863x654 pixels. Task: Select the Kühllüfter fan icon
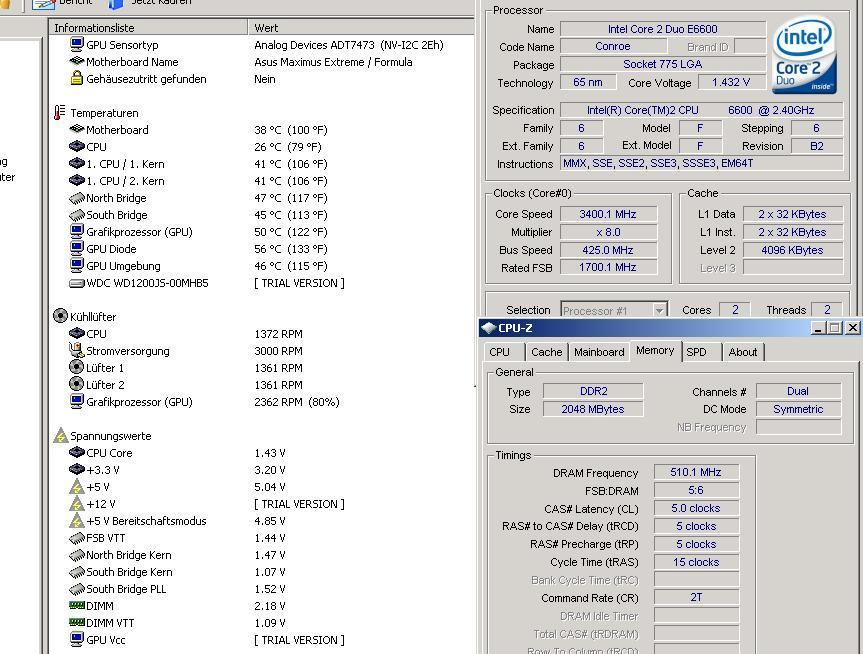(60, 316)
